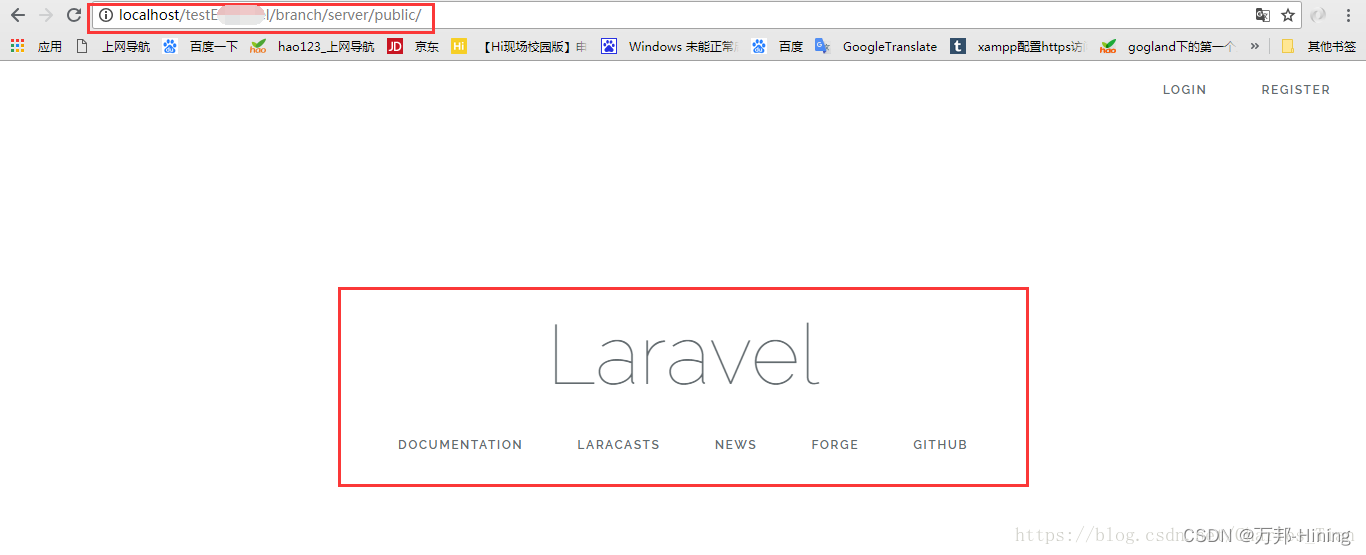Go back with the browser back arrow

click(x=17, y=15)
